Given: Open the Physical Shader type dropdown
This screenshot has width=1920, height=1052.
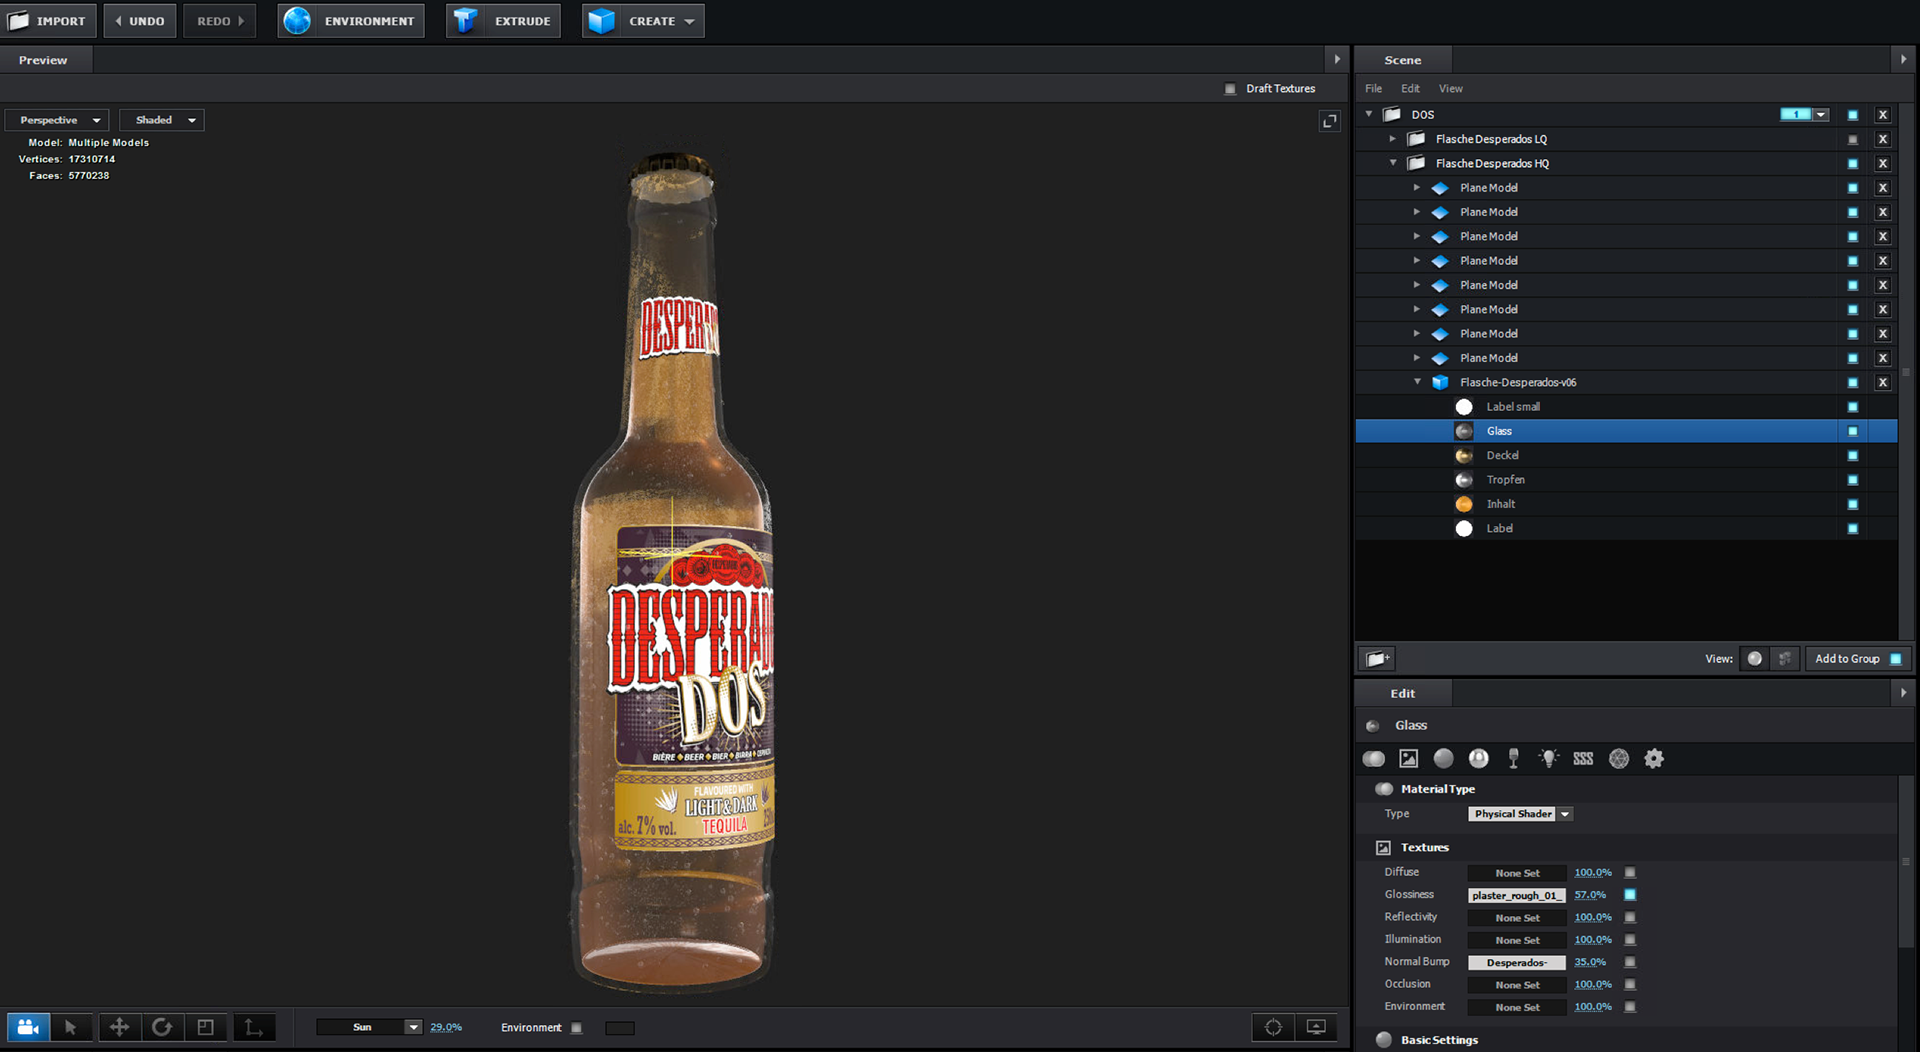Looking at the screenshot, I should pos(1520,814).
